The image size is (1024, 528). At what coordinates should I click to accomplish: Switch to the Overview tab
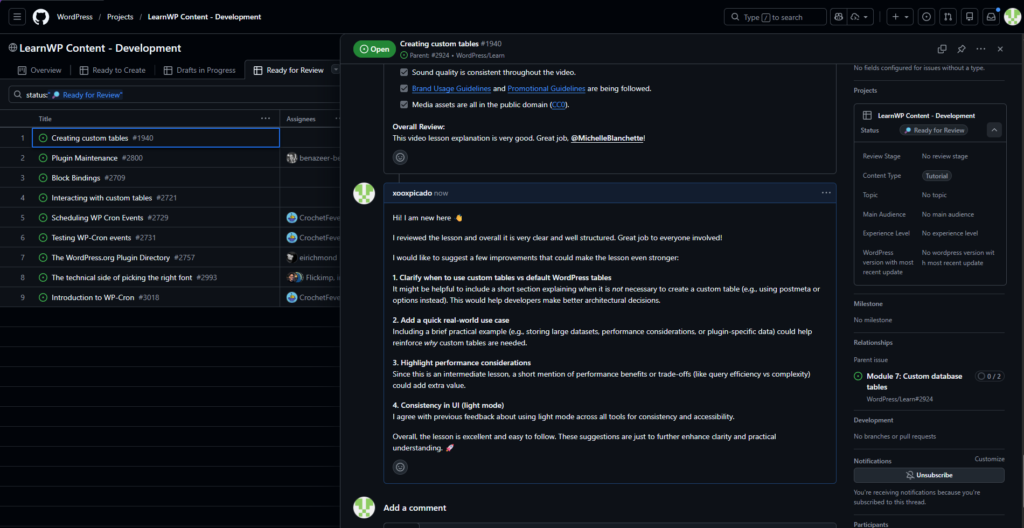coord(40,70)
